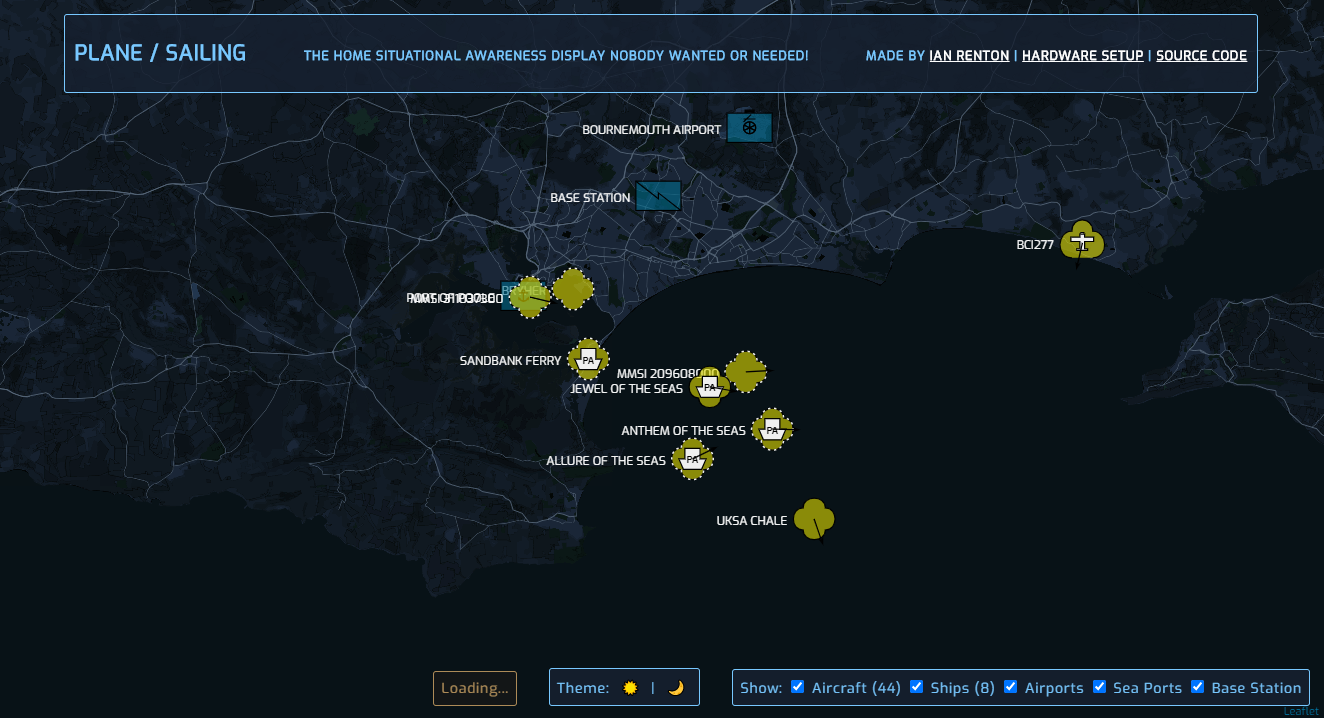Click the Loading status box
This screenshot has height=718, width=1324.
[x=475, y=688]
